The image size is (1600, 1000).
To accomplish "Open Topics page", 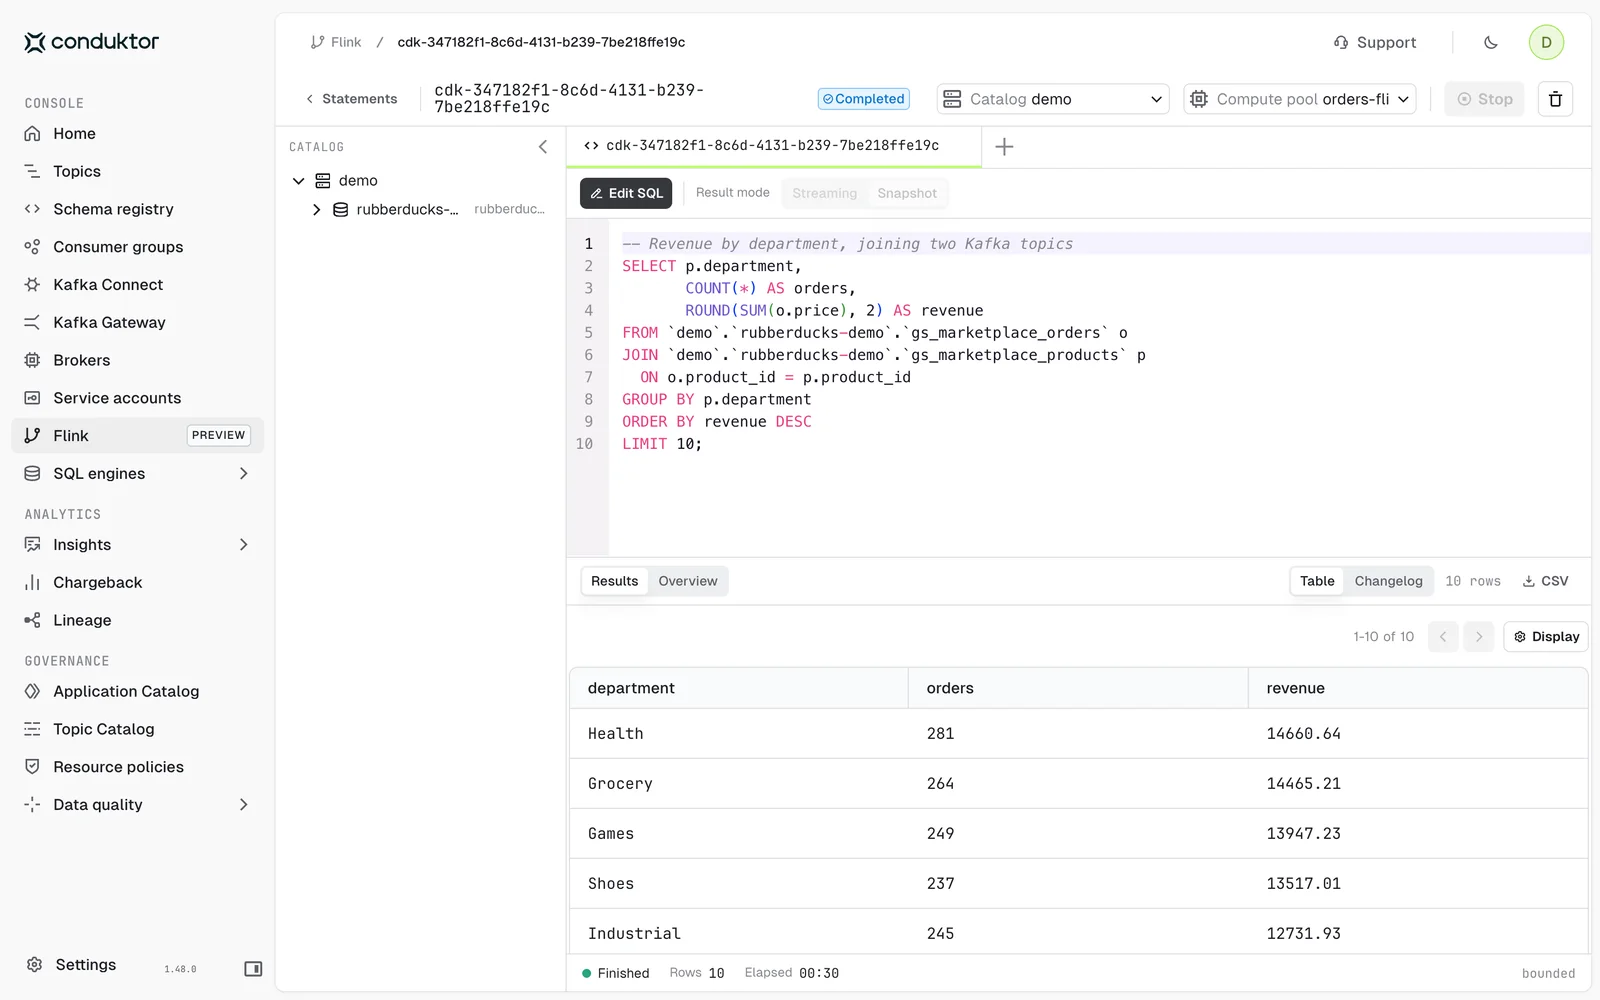I will pos(137,172).
